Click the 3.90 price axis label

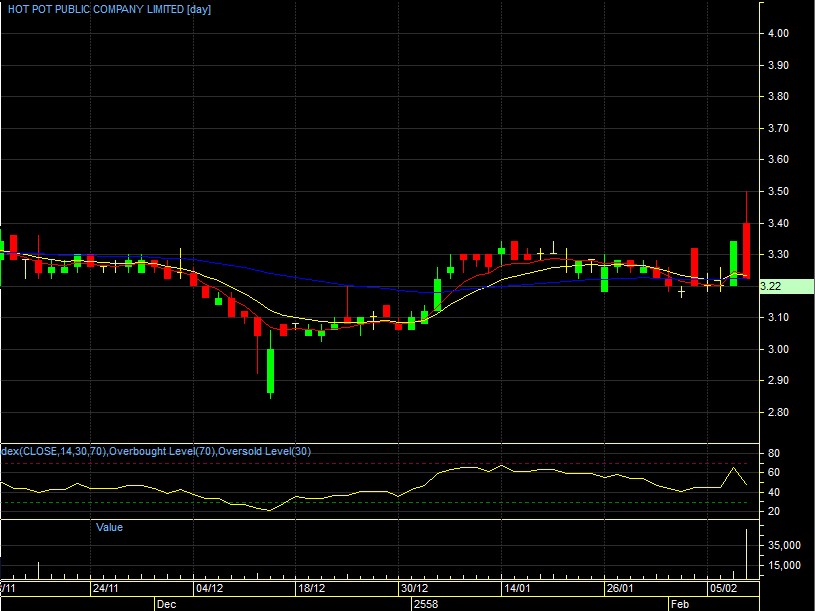click(778, 65)
